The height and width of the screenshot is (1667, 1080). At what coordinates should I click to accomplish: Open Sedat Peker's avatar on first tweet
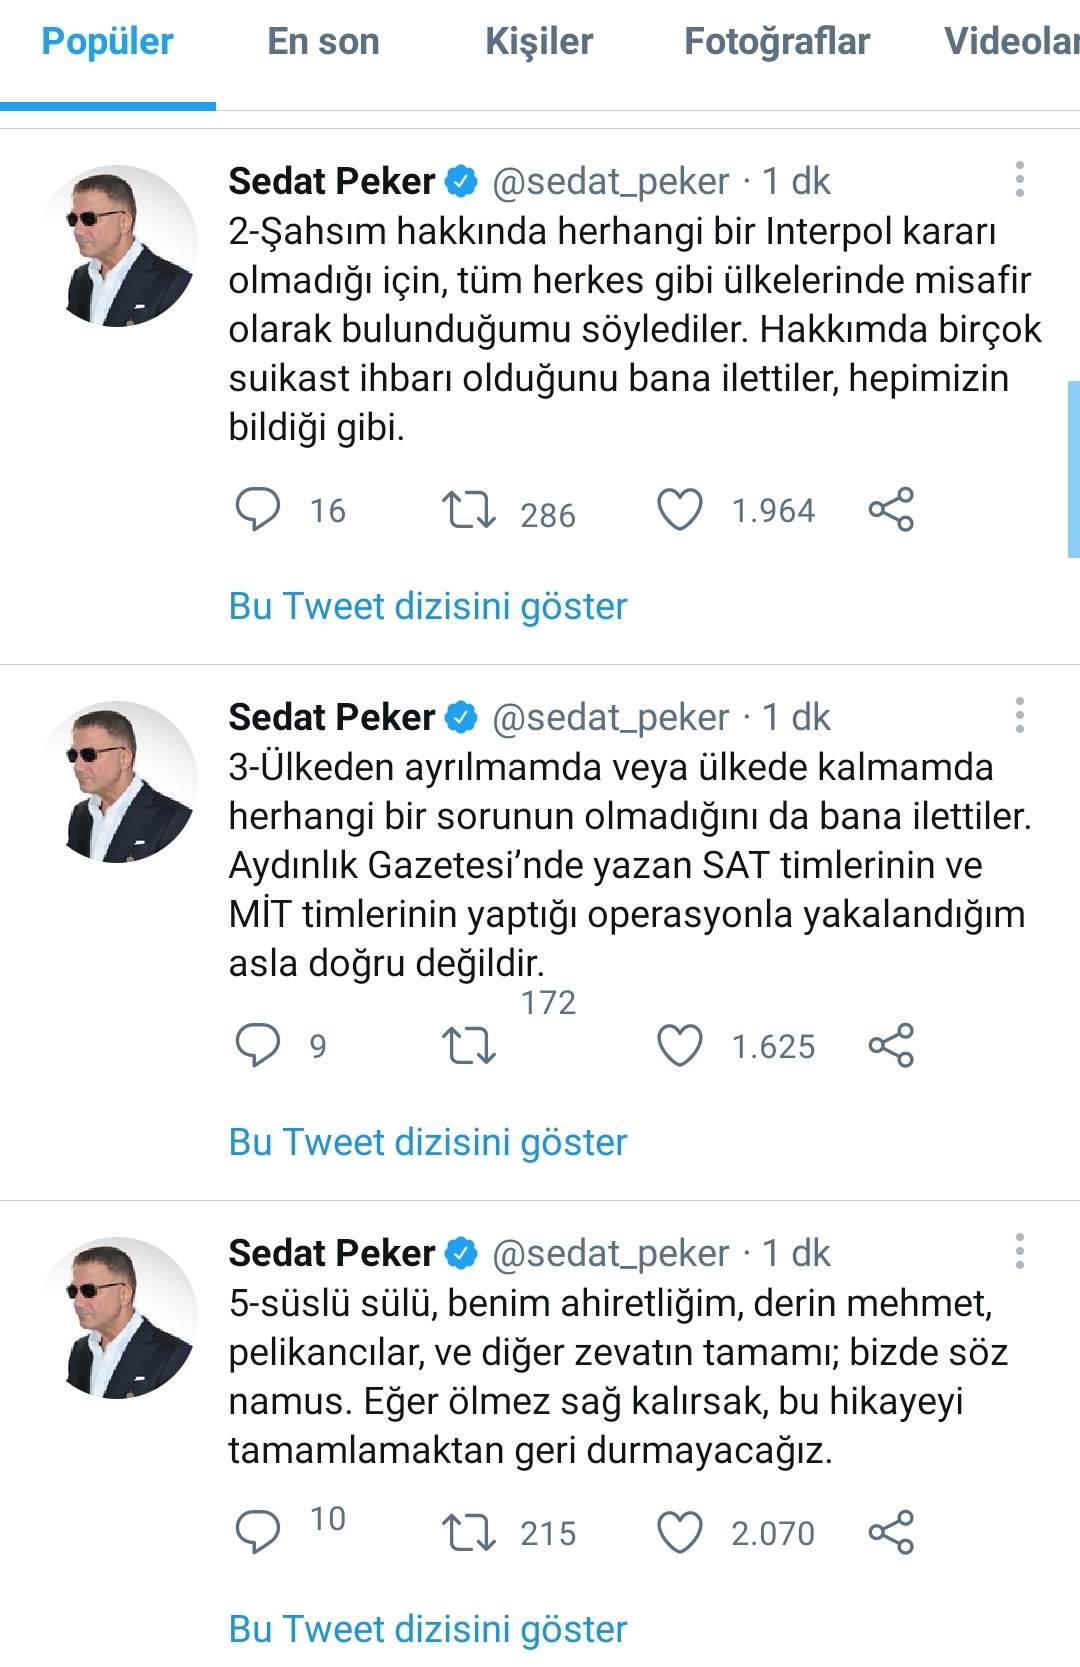pos(119,246)
